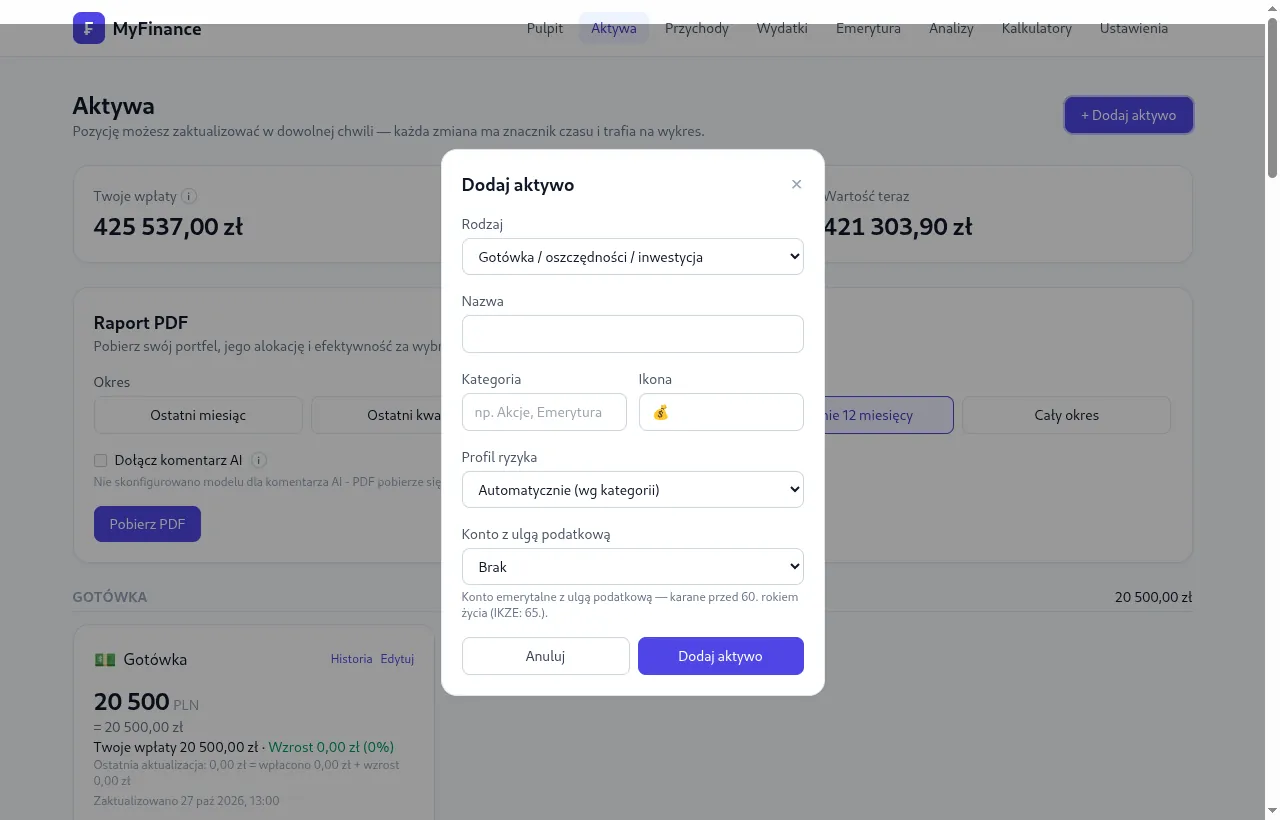Click the Raport PDF heading
The height and width of the screenshot is (820, 1280).
141,322
